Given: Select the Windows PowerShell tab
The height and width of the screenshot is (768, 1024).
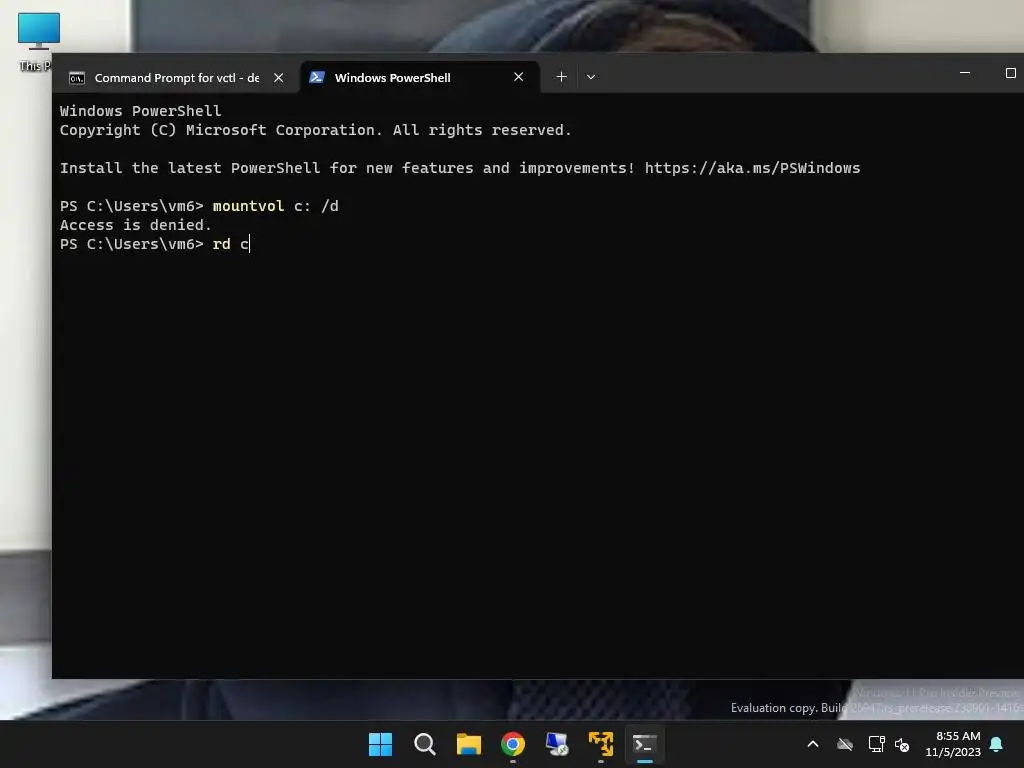Looking at the screenshot, I should [419, 78].
